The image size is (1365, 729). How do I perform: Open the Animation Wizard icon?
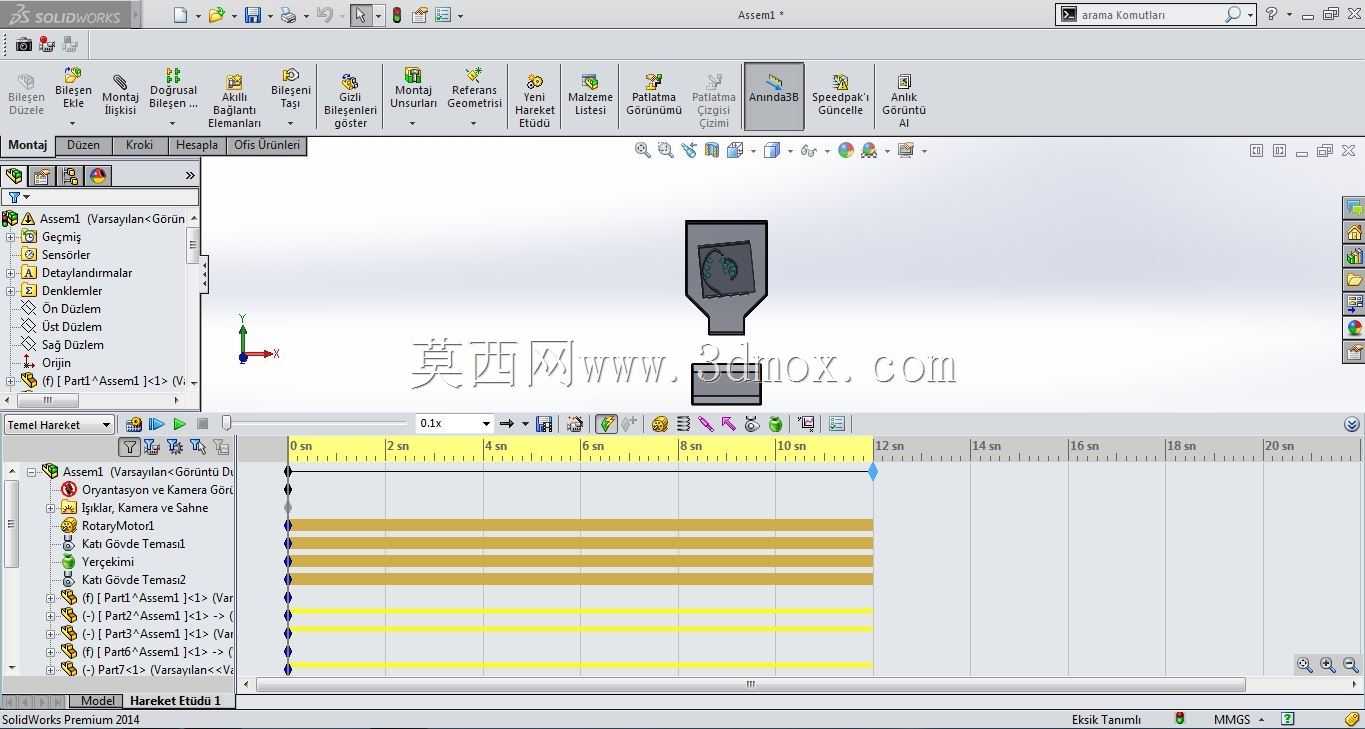tap(575, 424)
